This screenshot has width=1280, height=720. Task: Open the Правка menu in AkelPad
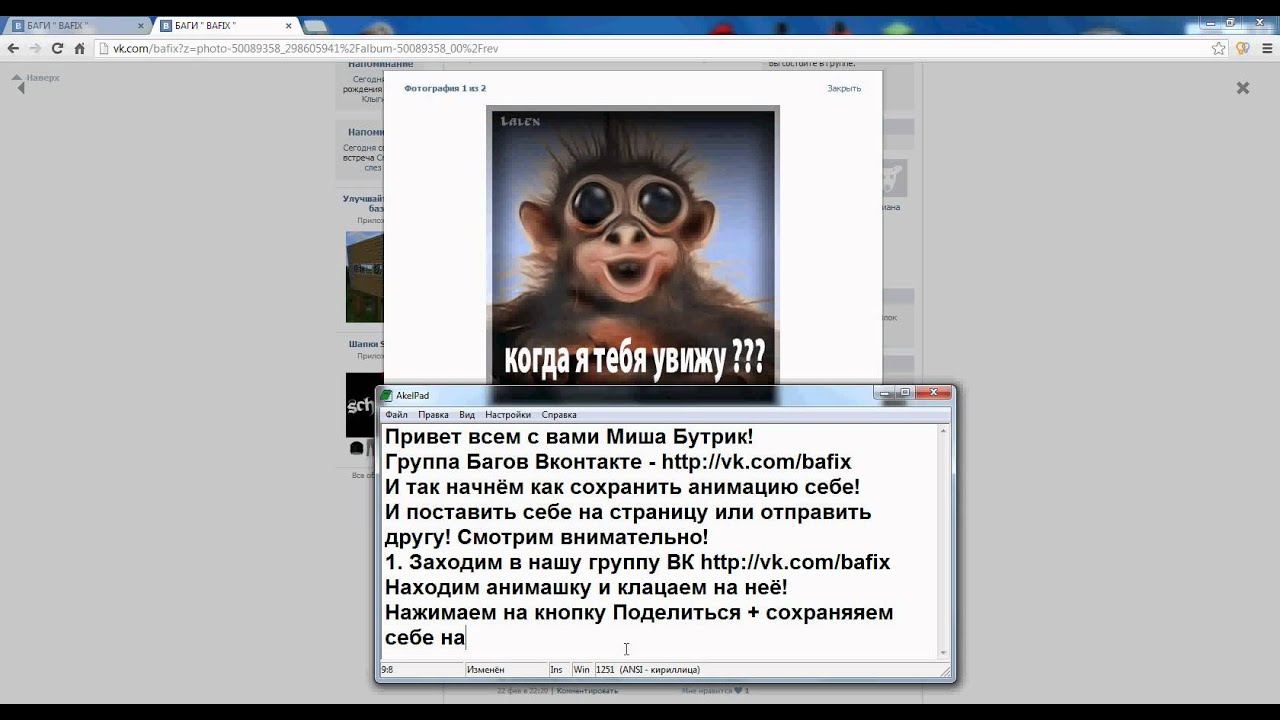point(433,414)
